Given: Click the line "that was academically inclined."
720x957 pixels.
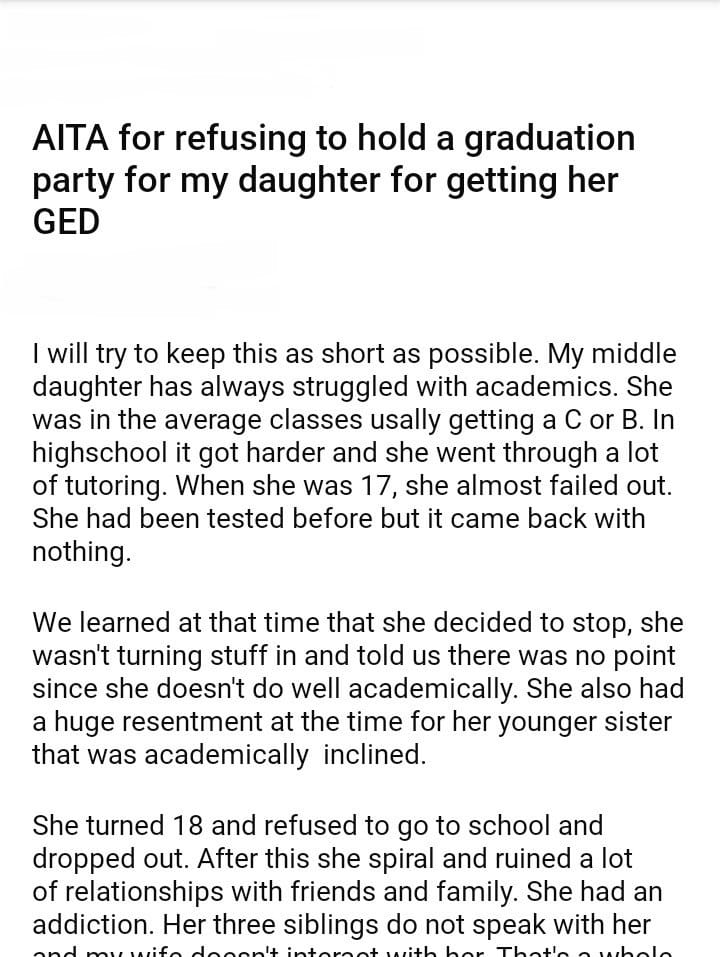Looking at the screenshot, I should coord(229,755).
